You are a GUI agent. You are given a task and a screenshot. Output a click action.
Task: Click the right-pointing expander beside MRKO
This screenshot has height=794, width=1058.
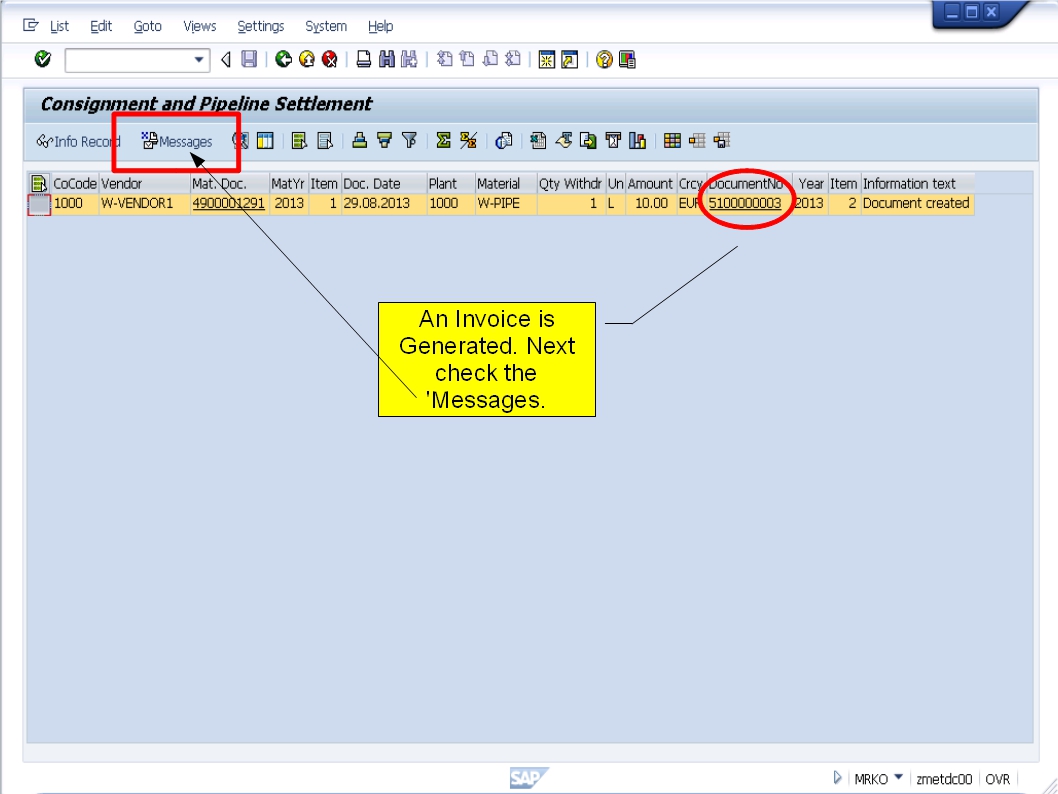point(837,778)
